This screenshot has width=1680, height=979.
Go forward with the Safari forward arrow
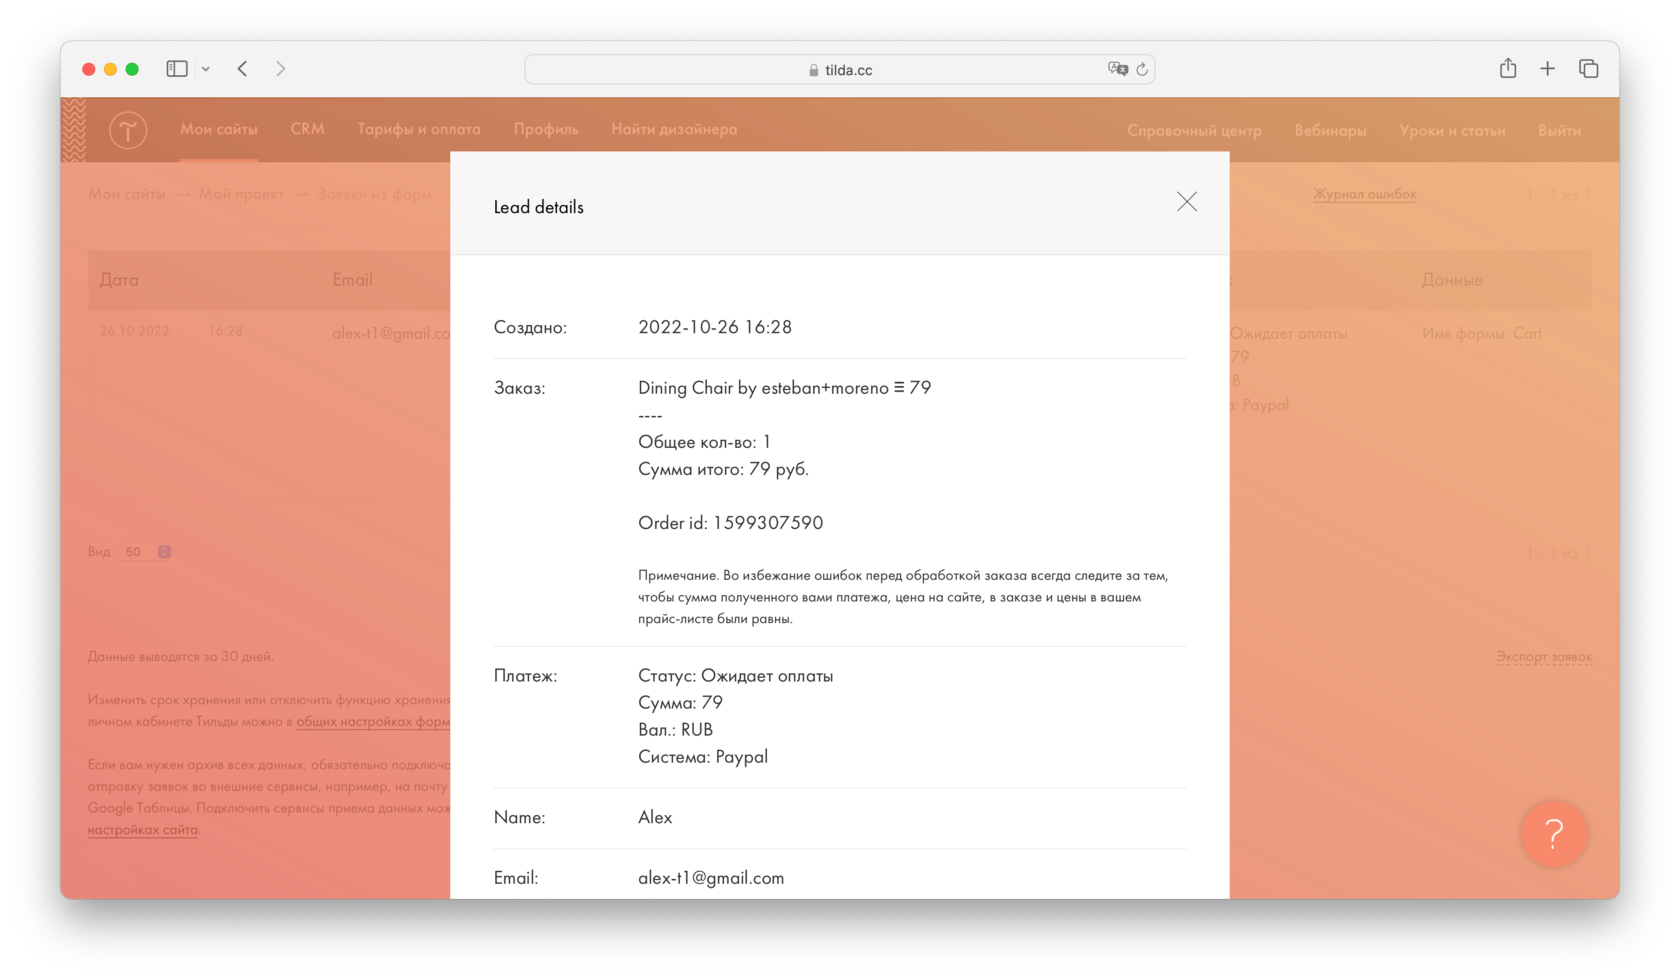click(281, 69)
